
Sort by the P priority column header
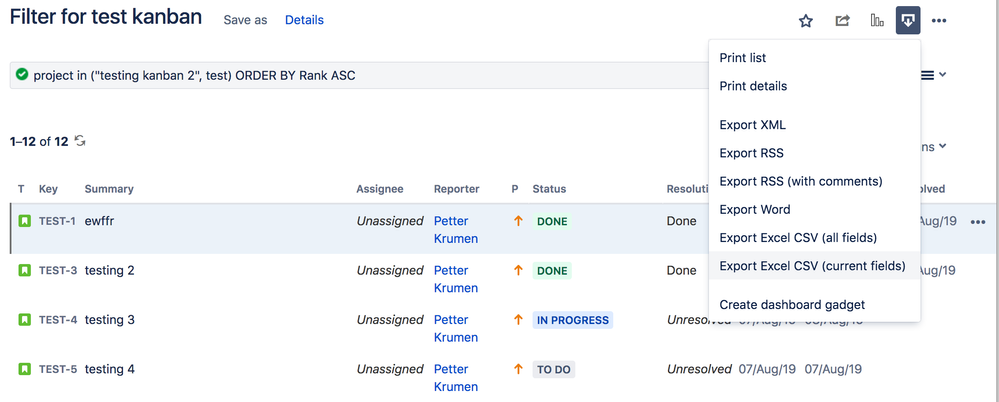515,189
